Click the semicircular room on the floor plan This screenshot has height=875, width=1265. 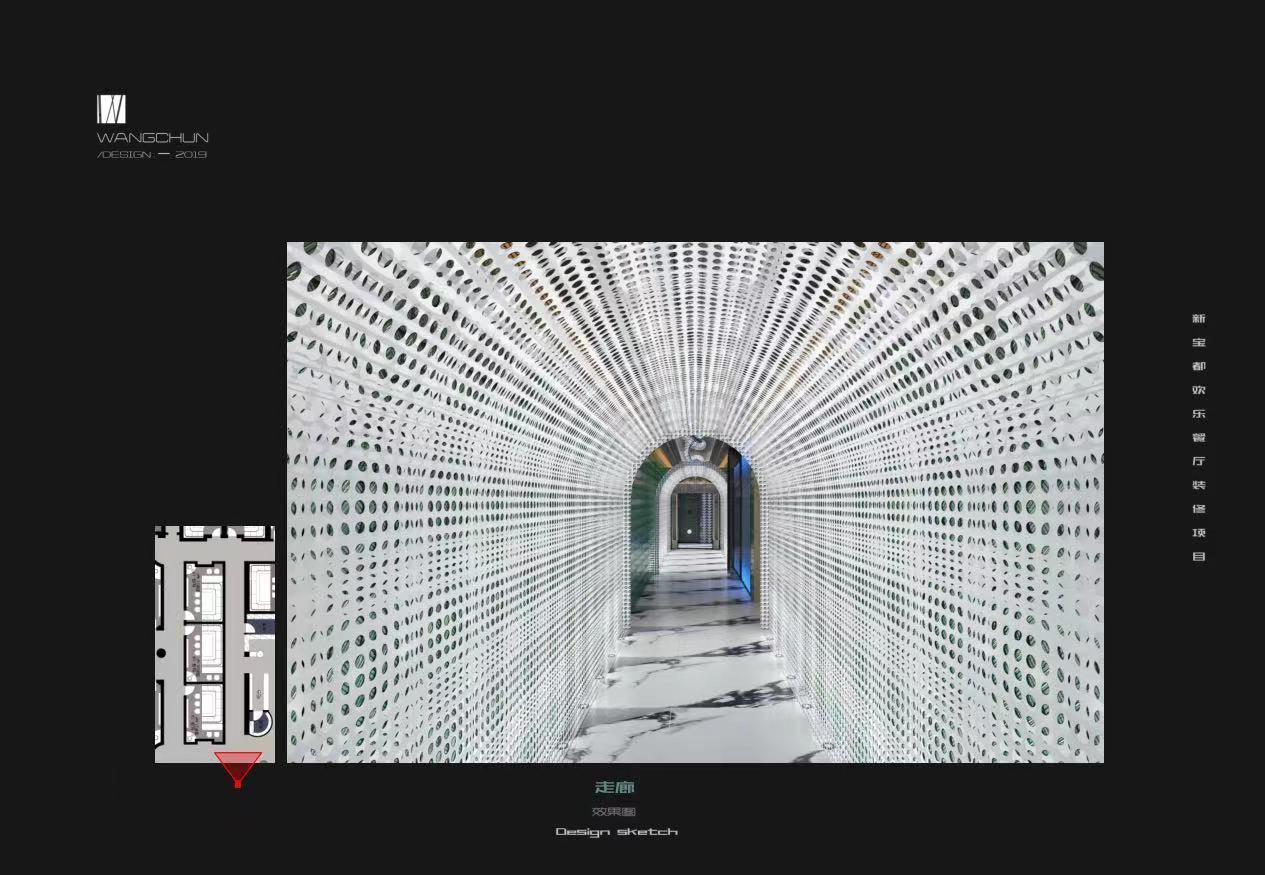click(x=260, y=722)
